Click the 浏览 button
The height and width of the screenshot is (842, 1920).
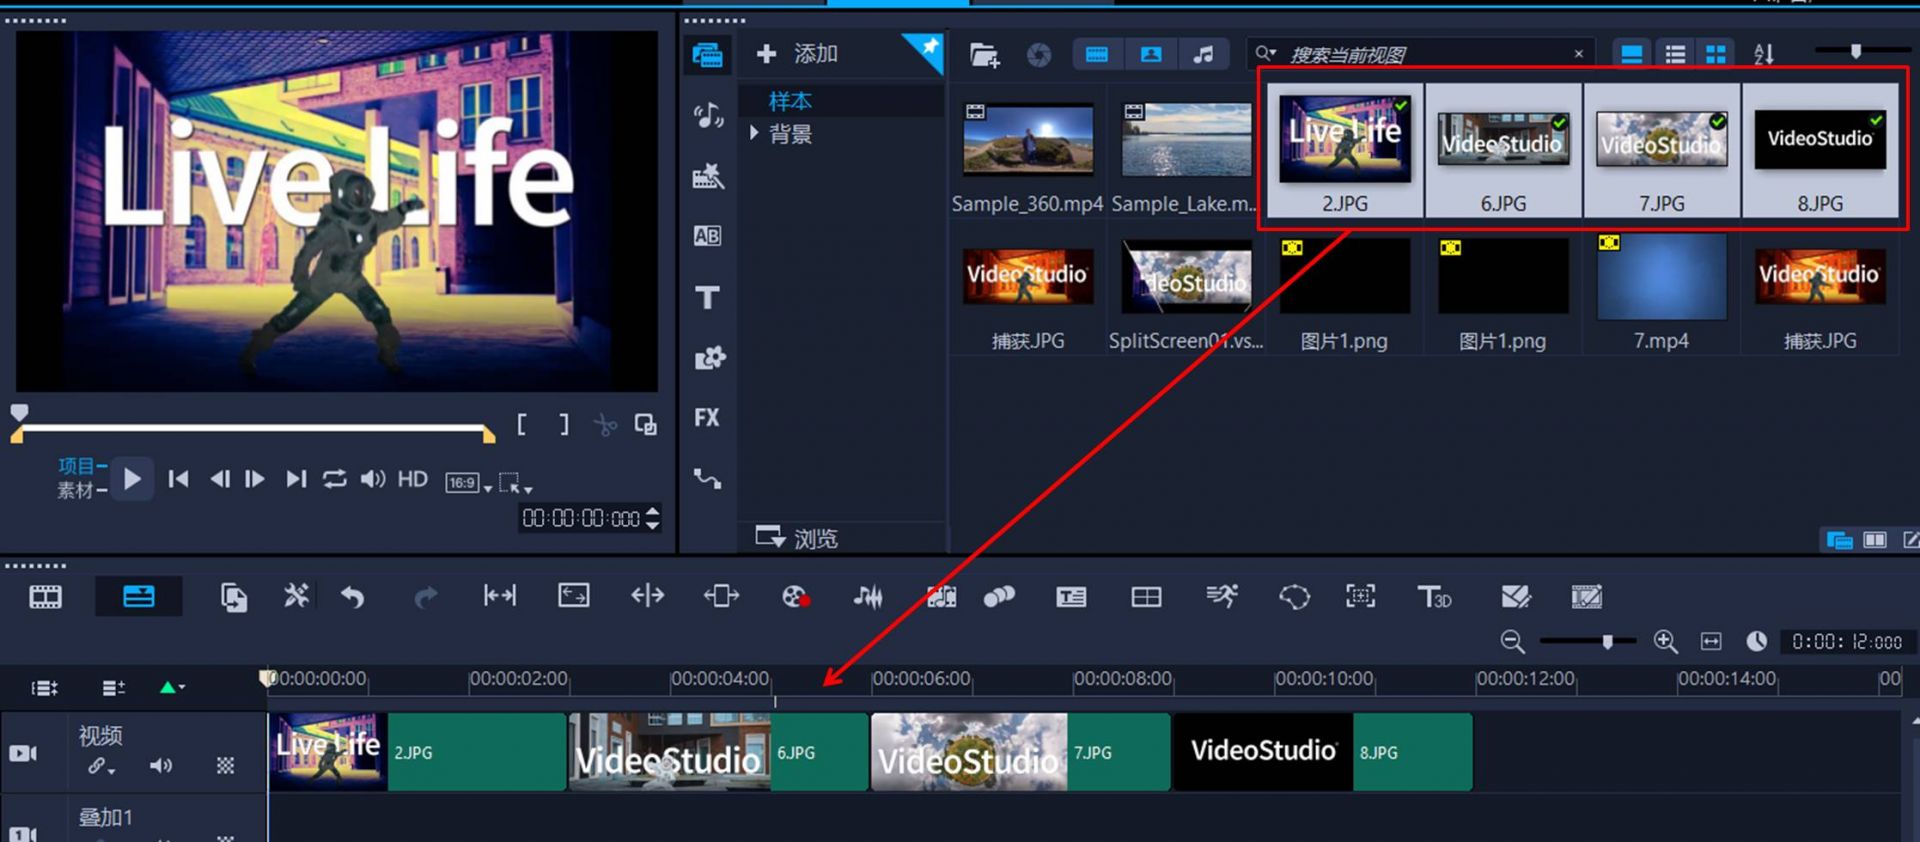click(x=797, y=538)
